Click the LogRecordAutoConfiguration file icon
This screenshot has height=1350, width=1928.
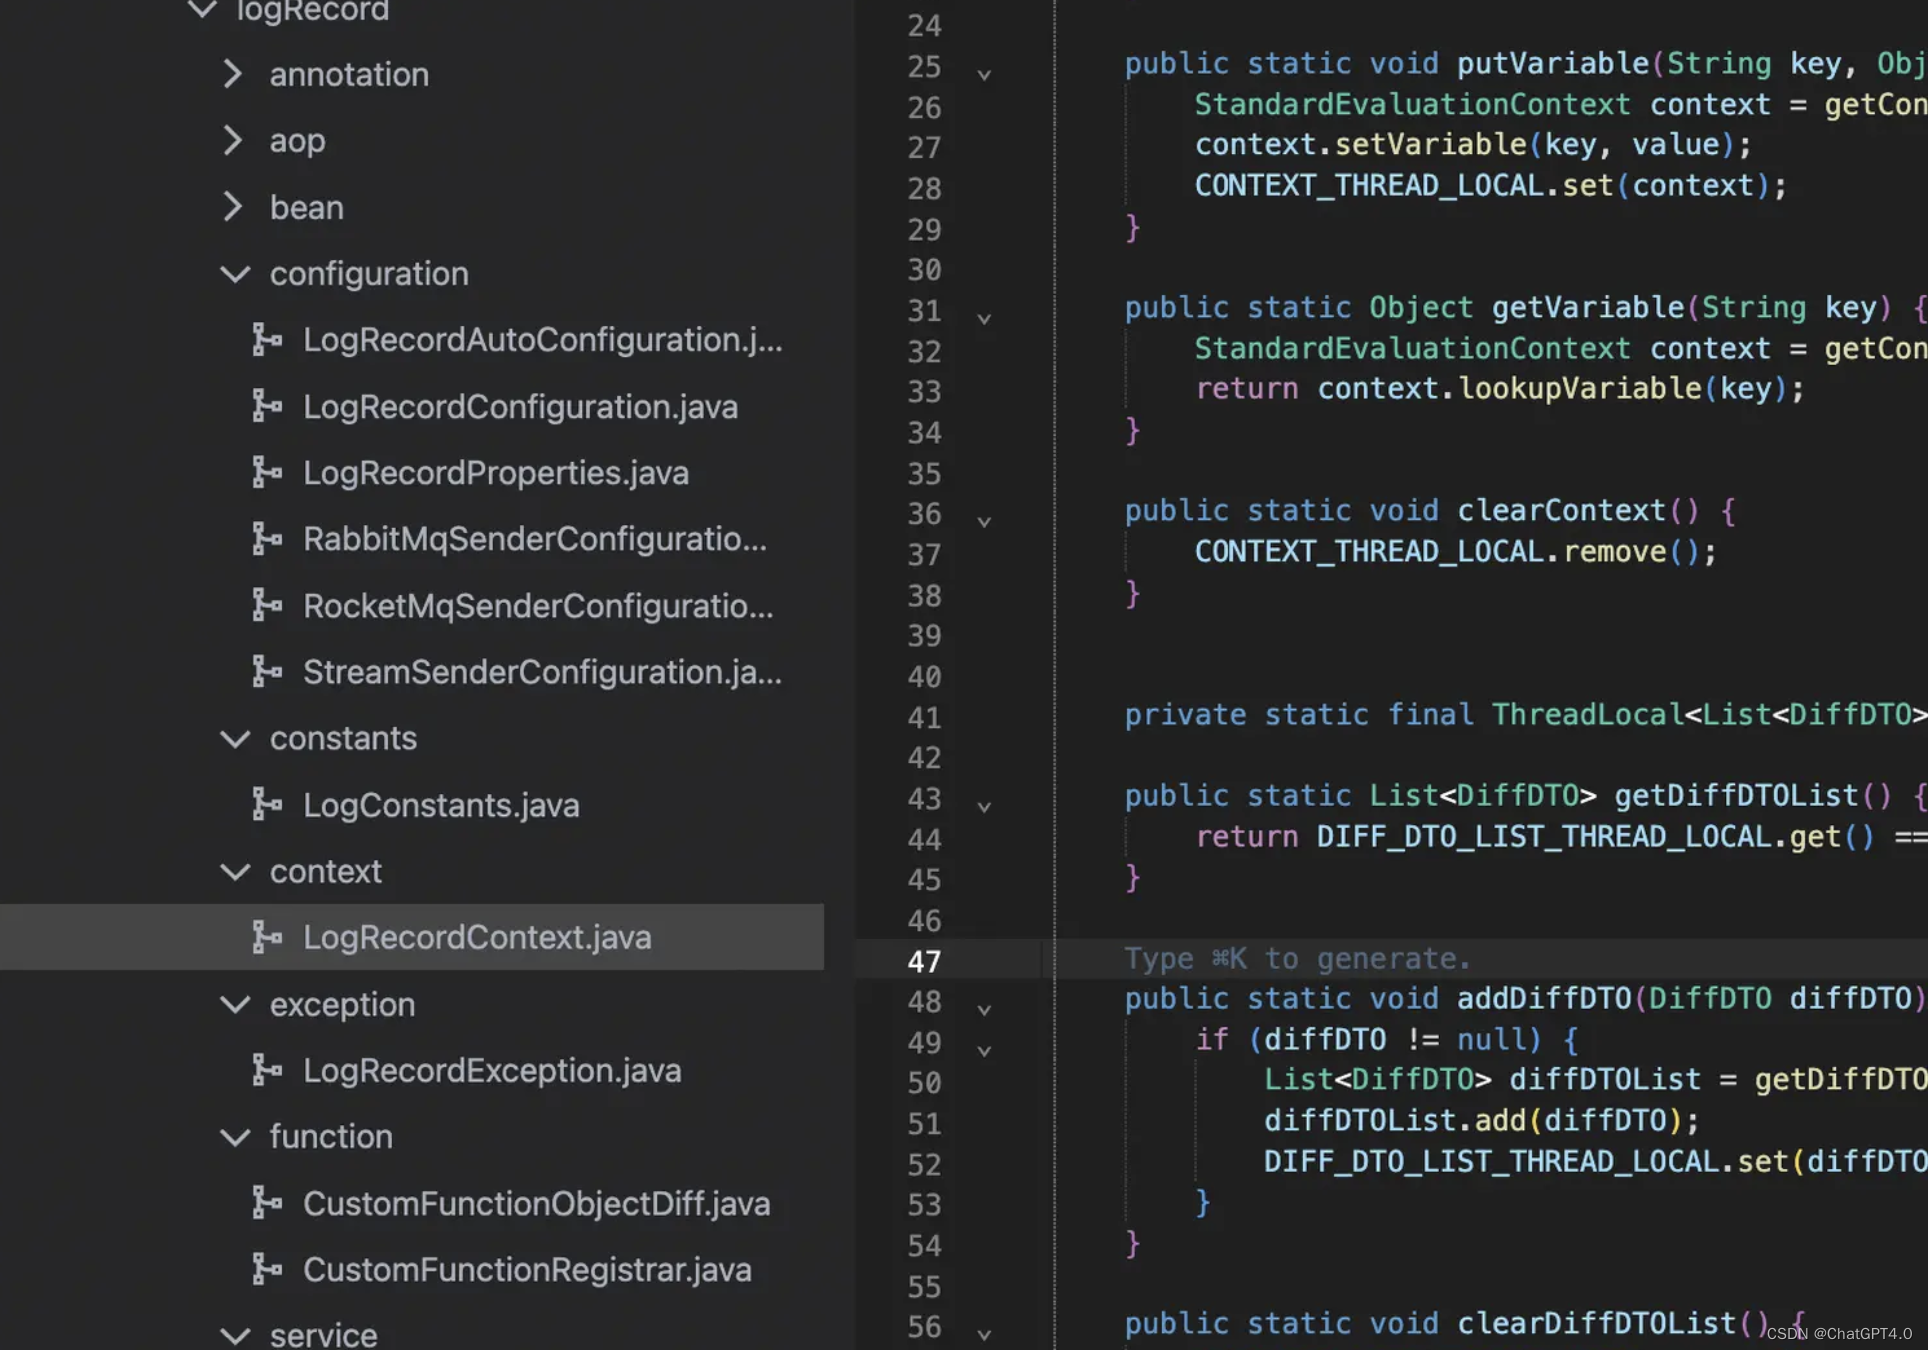(x=266, y=340)
